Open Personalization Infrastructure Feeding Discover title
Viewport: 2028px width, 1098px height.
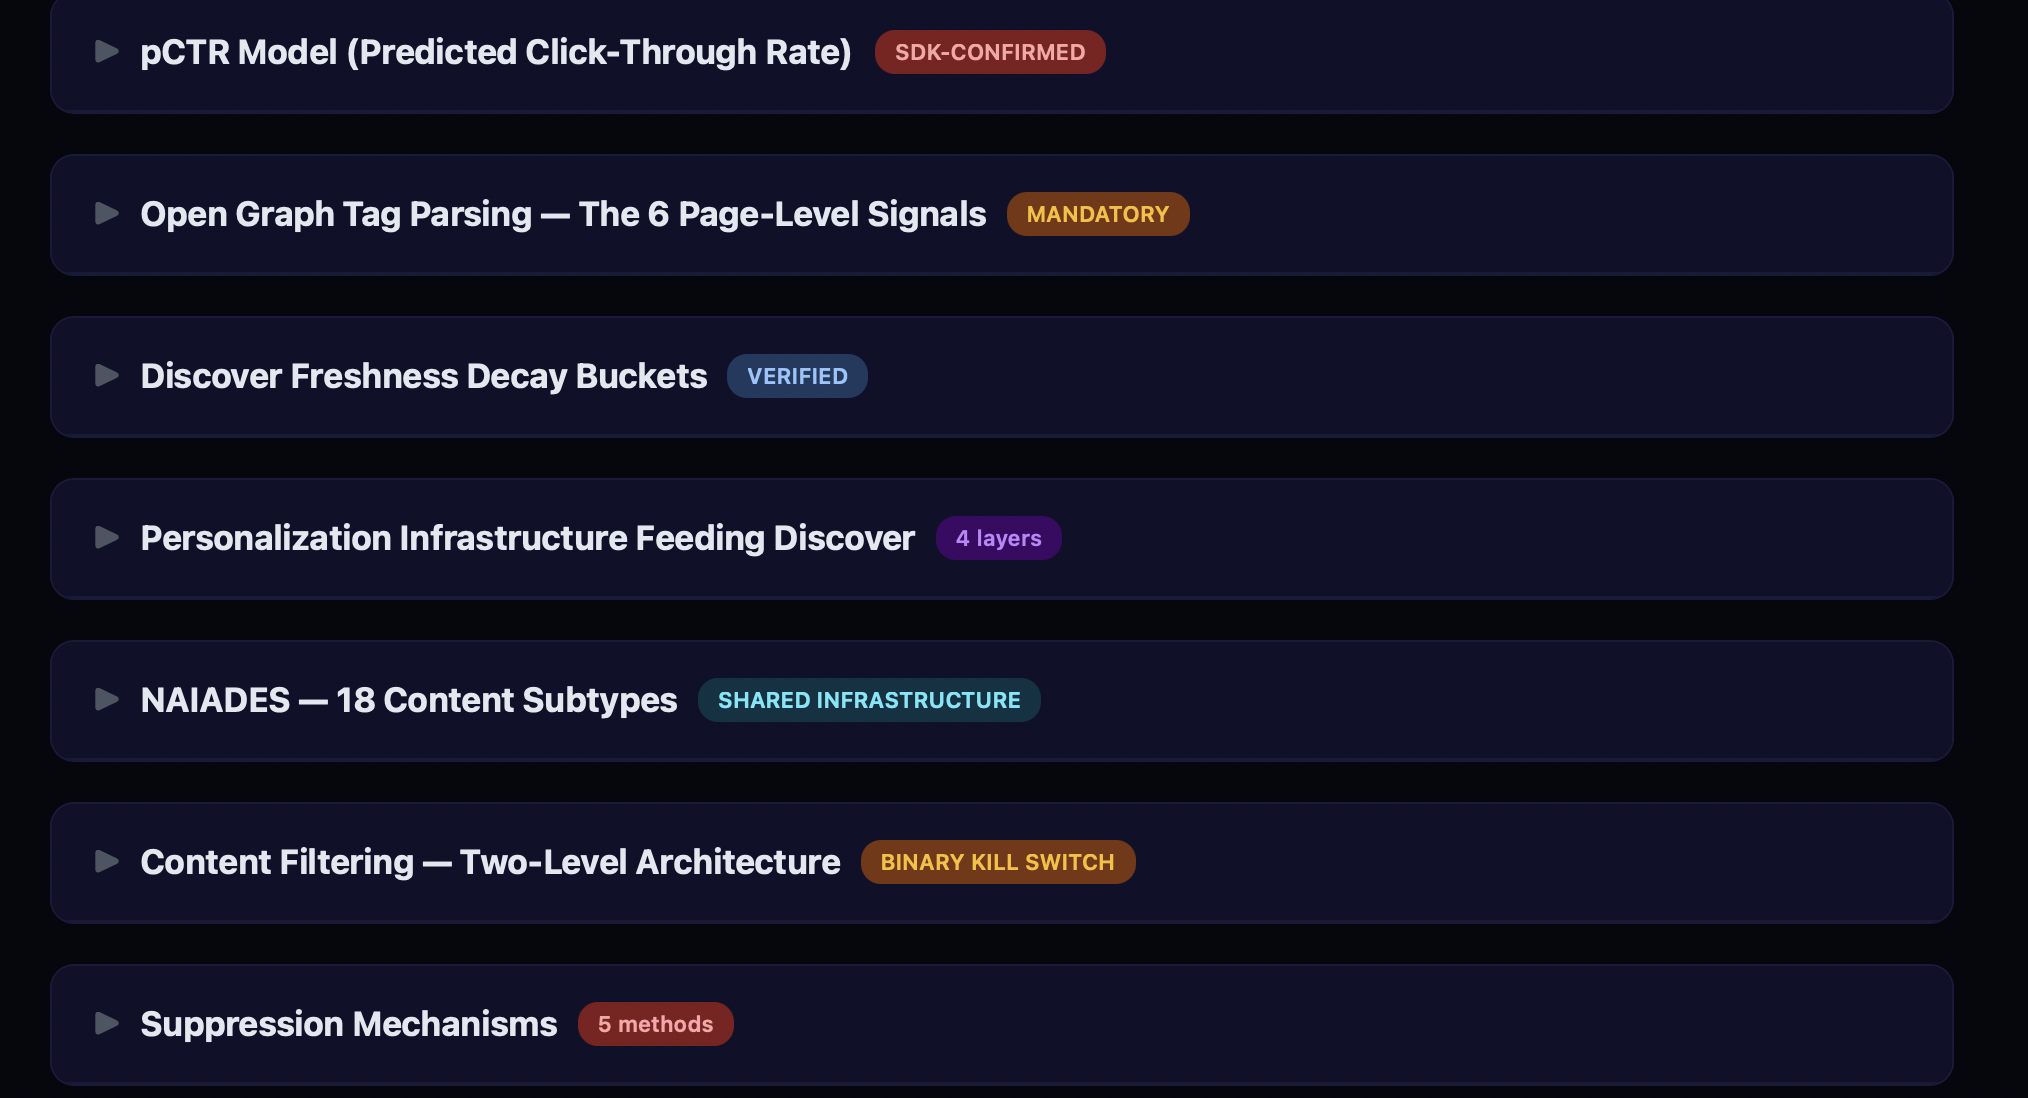[528, 538]
